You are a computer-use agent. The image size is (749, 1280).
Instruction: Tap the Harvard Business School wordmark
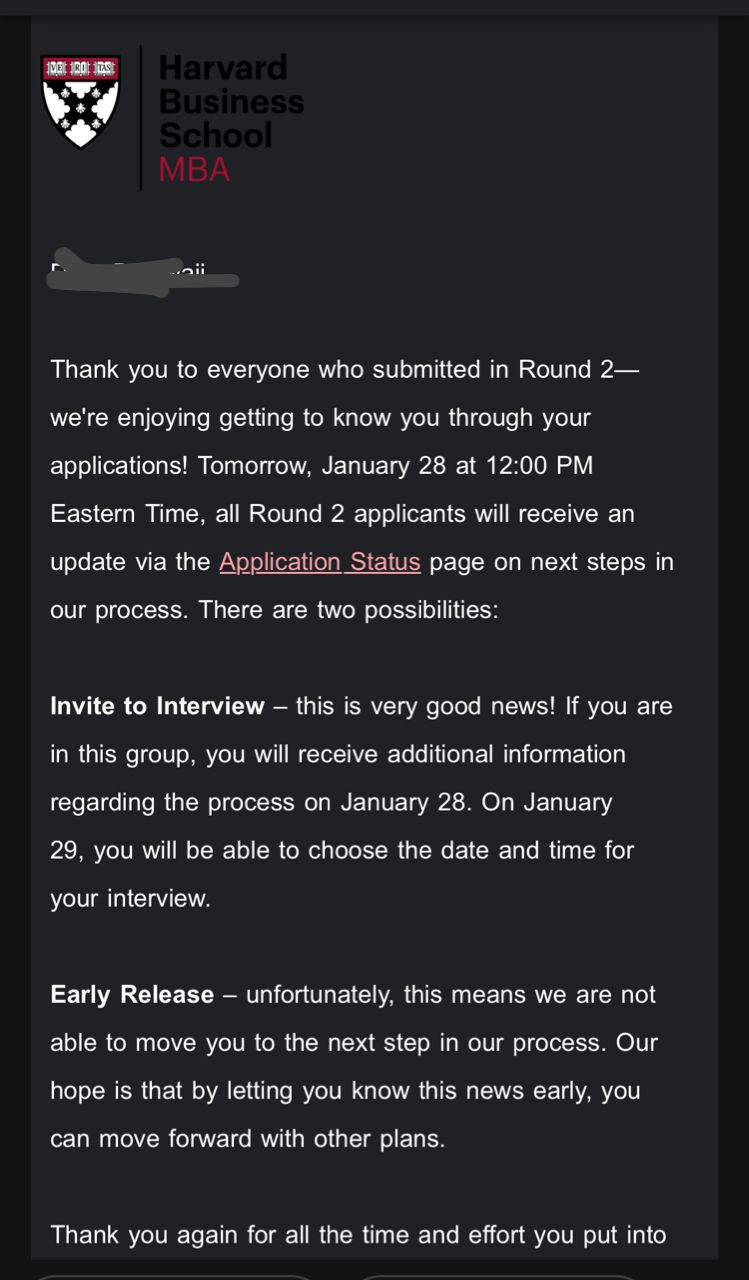231,101
